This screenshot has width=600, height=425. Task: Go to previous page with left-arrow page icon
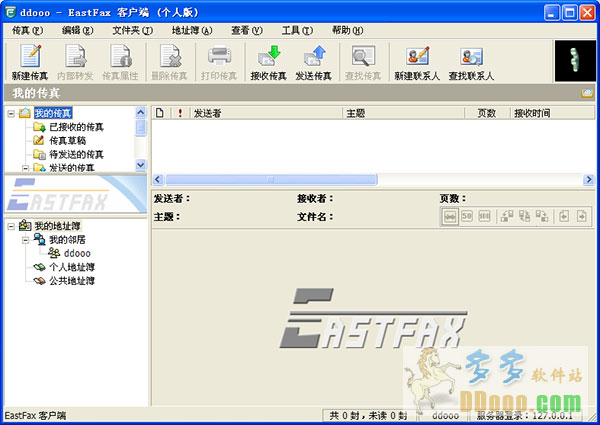tap(564, 216)
